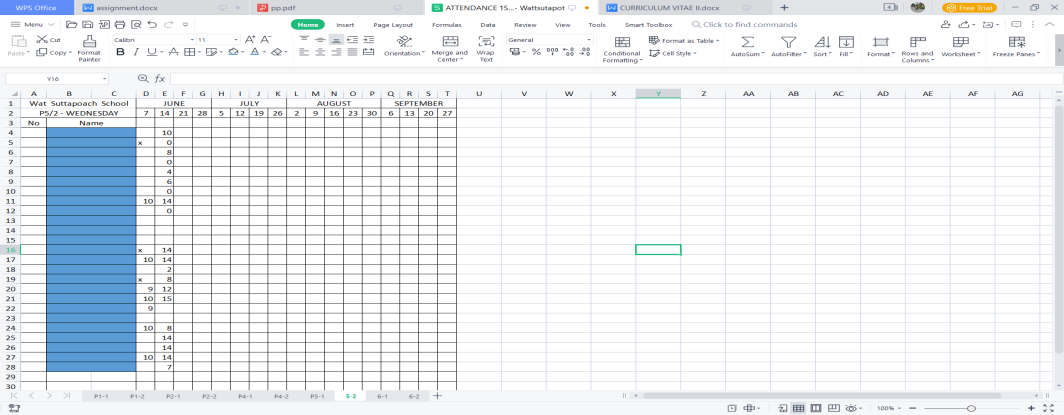Click the Cut scissors button

click(x=49, y=40)
